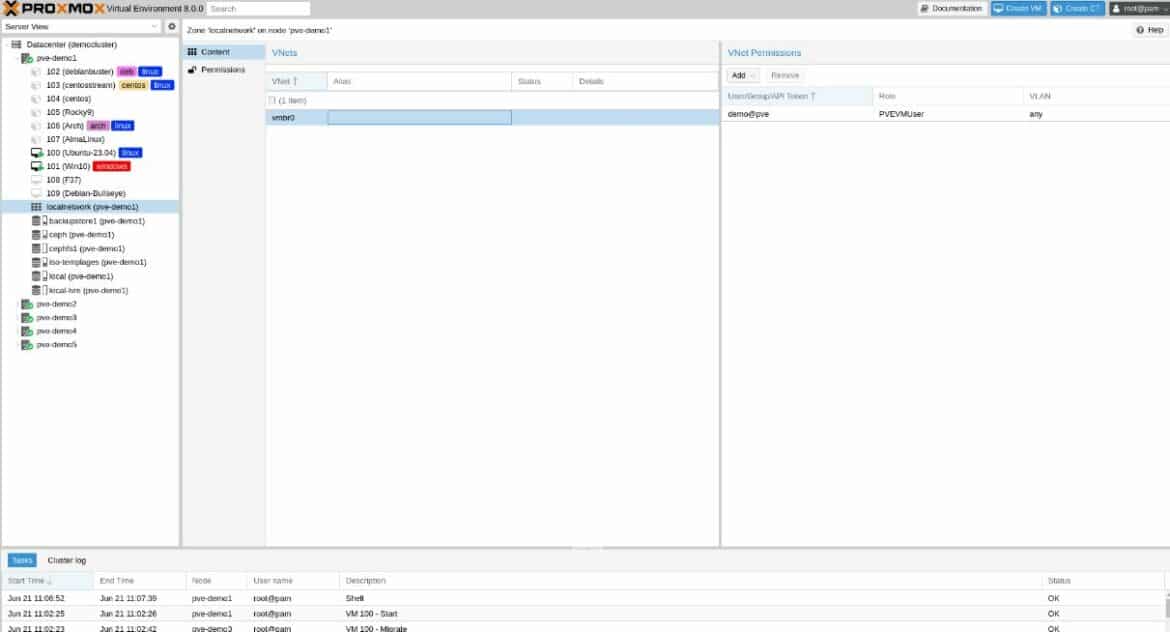Click the 'windows' tag on VM 101

(x=112, y=166)
